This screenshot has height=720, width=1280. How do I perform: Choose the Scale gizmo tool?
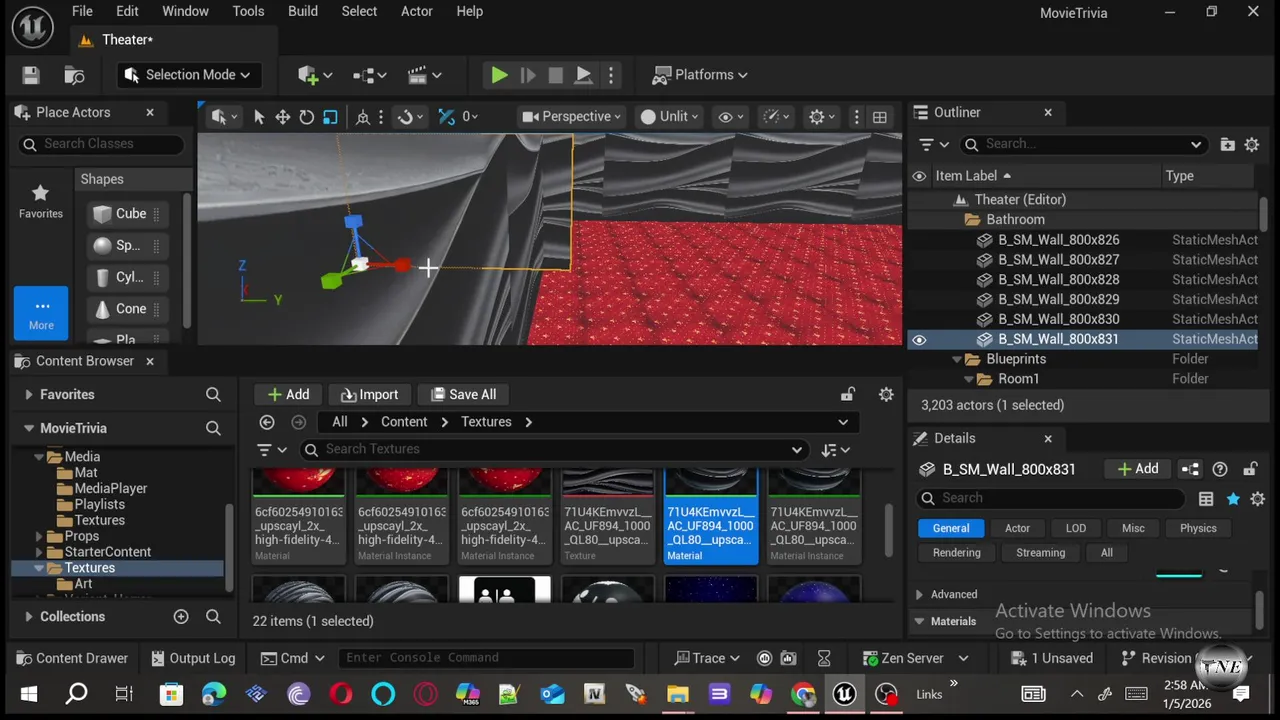pos(331,117)
